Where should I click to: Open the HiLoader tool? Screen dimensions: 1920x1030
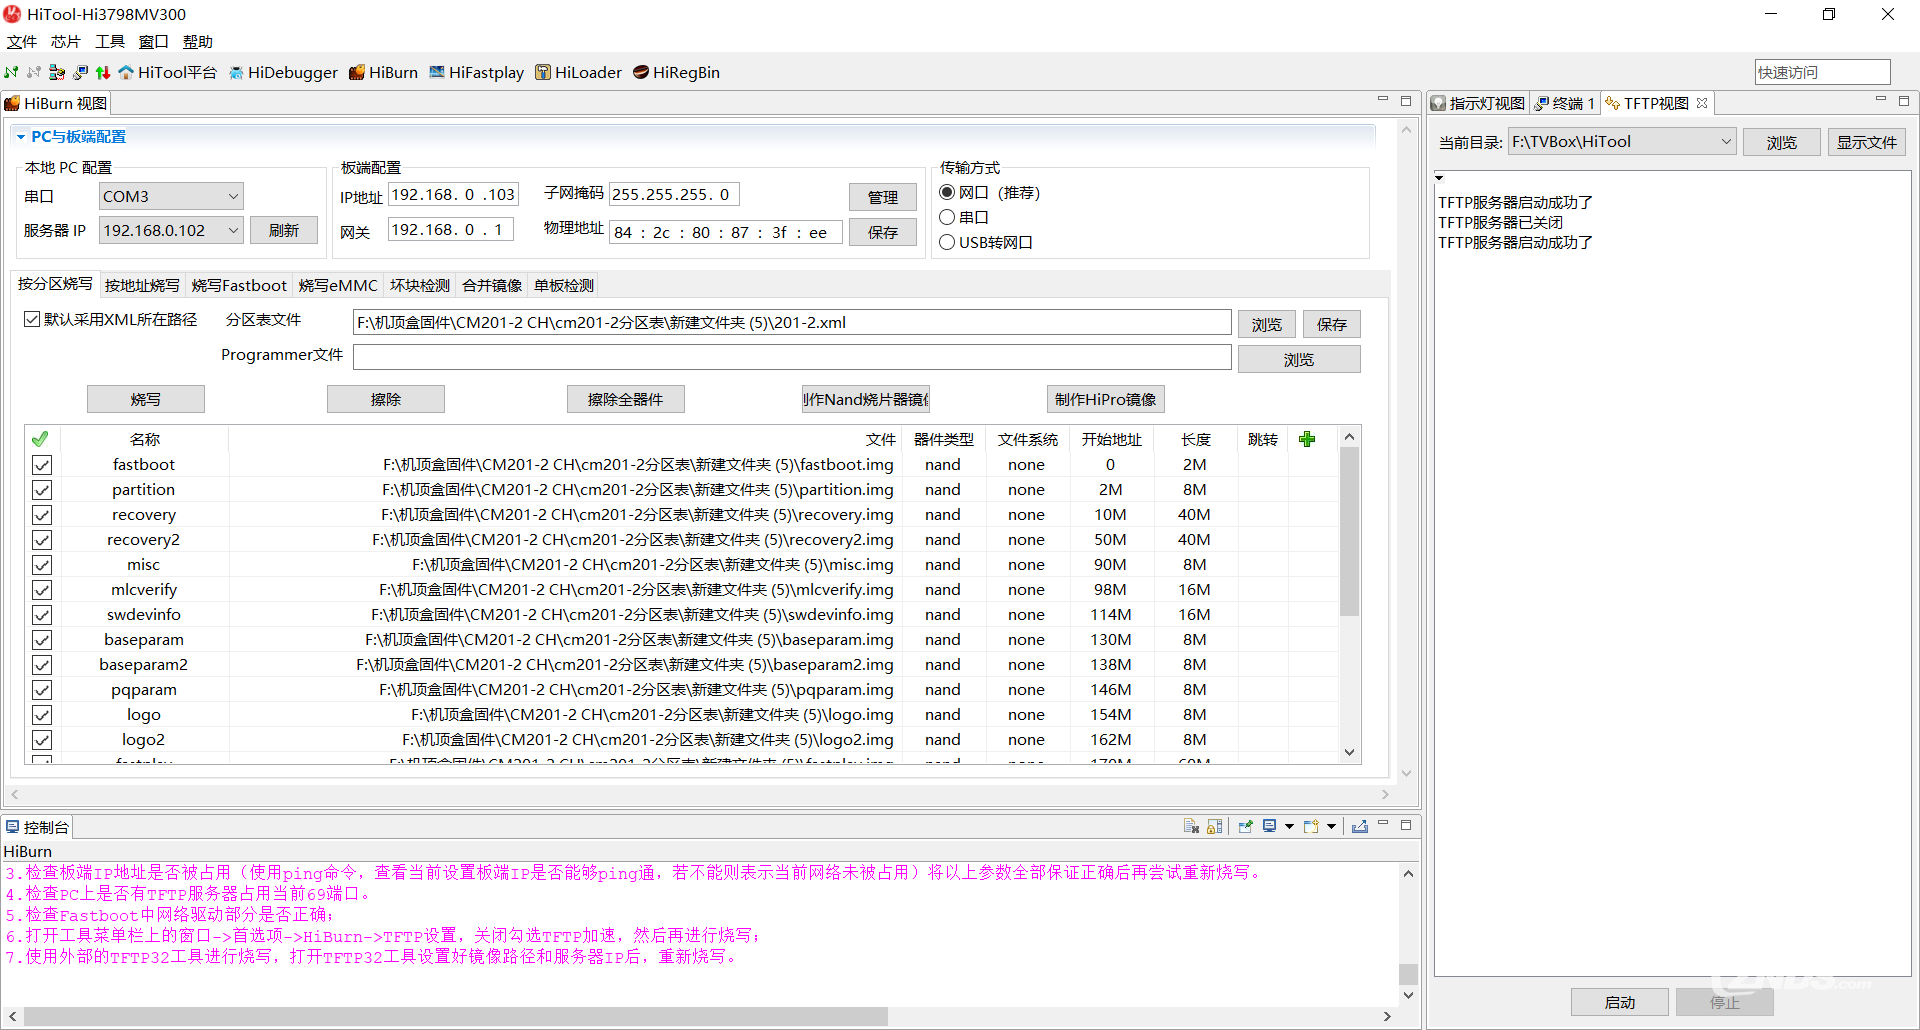click(x=578, y=72)
